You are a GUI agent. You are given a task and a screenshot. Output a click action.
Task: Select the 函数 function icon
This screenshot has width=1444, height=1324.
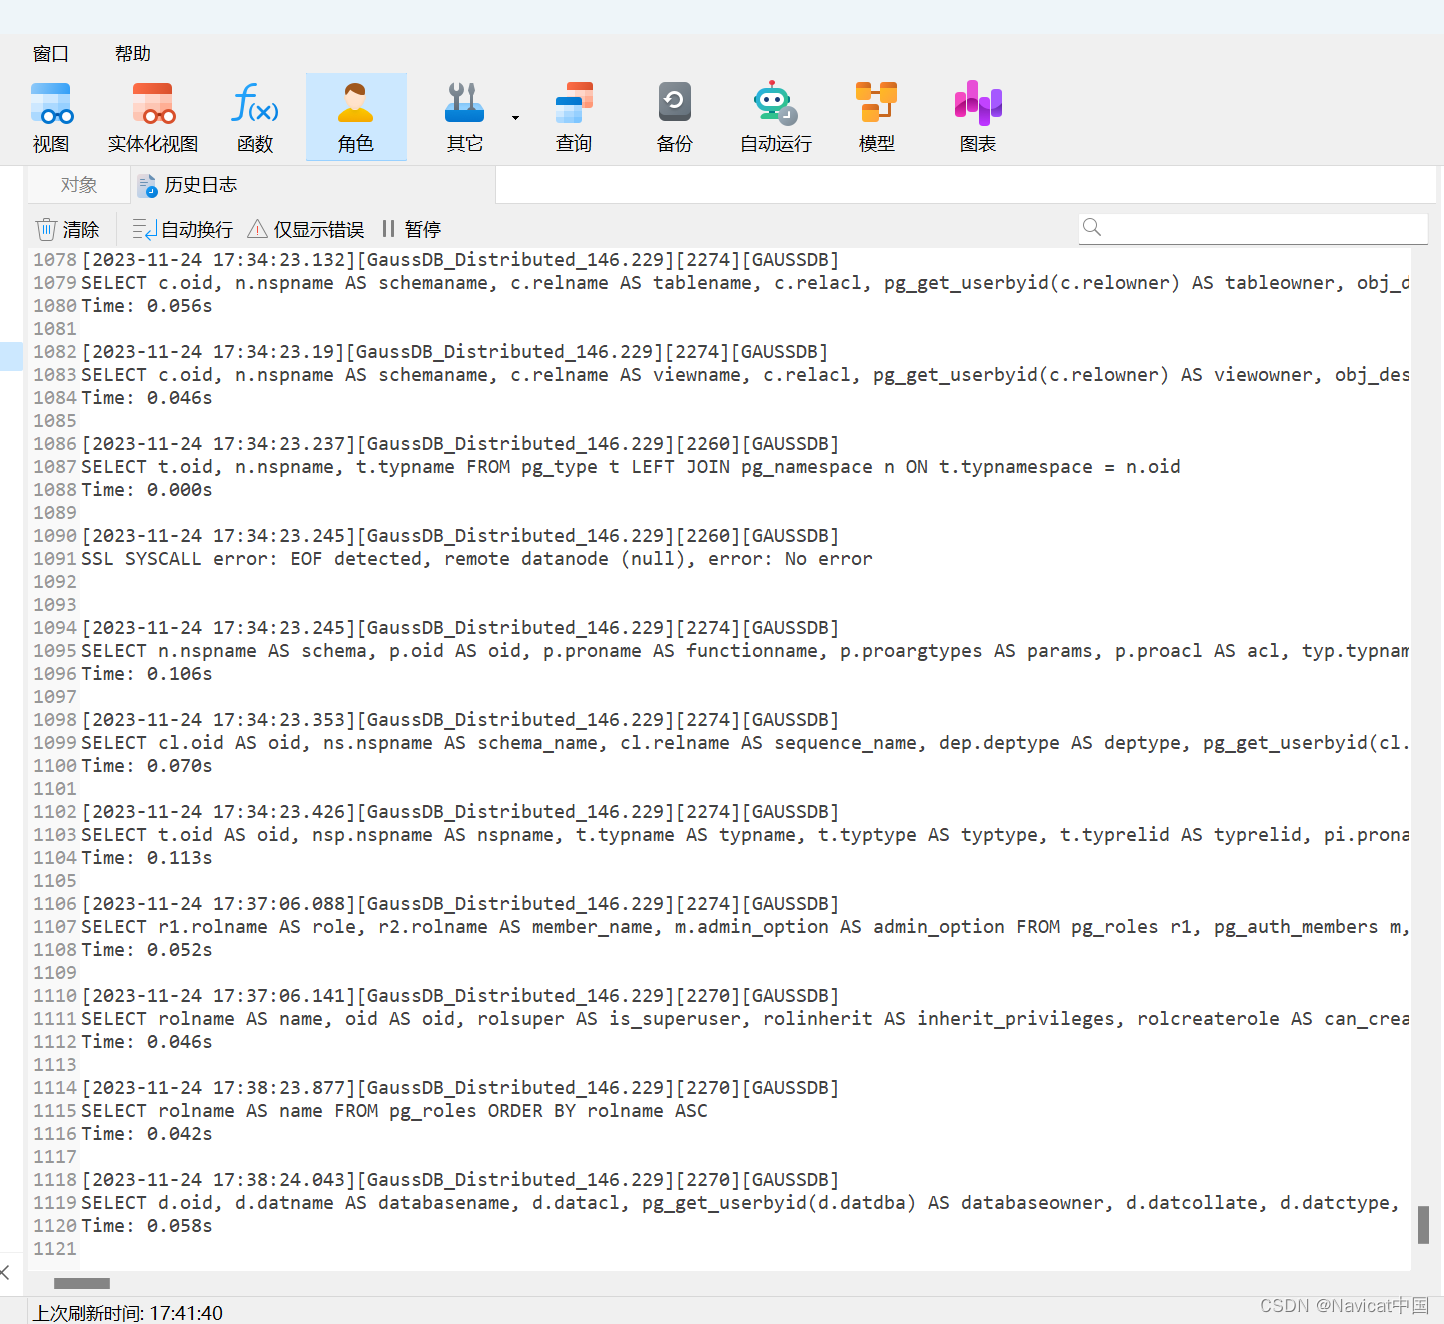255,117
